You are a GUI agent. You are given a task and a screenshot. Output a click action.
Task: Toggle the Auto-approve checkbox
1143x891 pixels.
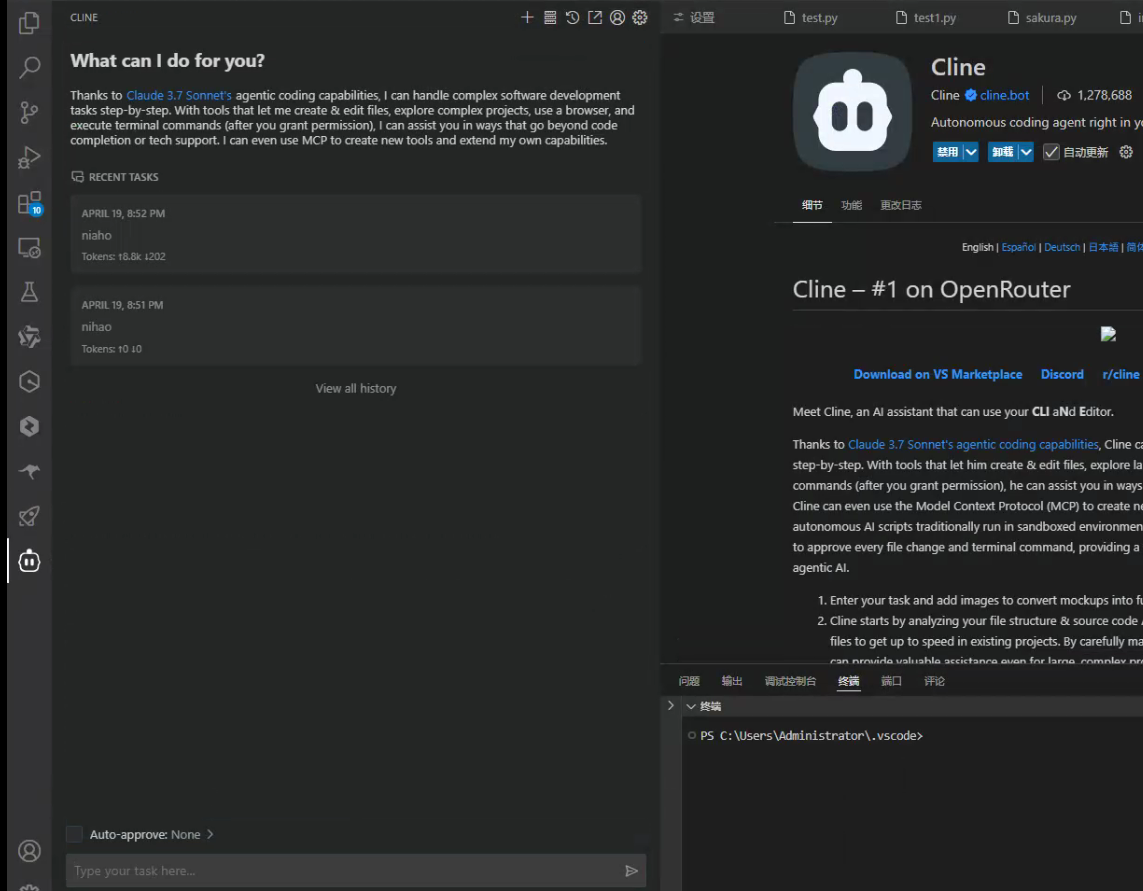pos(74,834)
